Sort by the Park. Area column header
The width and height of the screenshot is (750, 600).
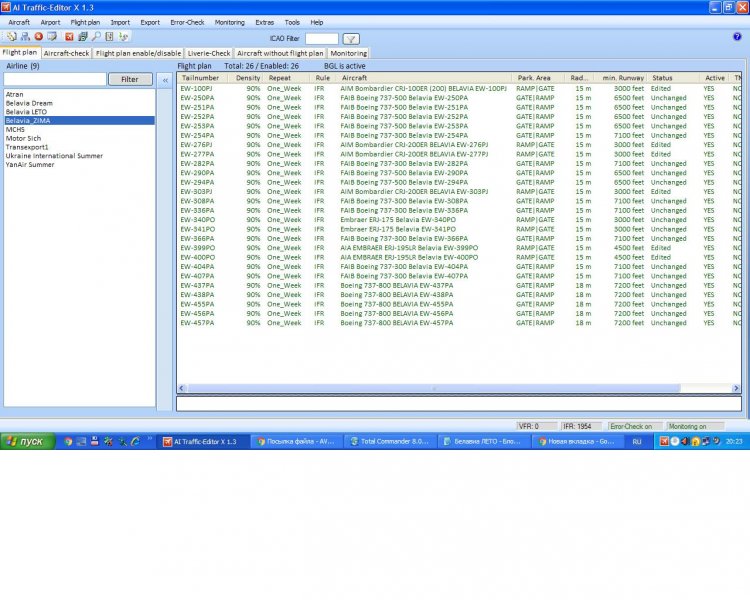(538, 78)
